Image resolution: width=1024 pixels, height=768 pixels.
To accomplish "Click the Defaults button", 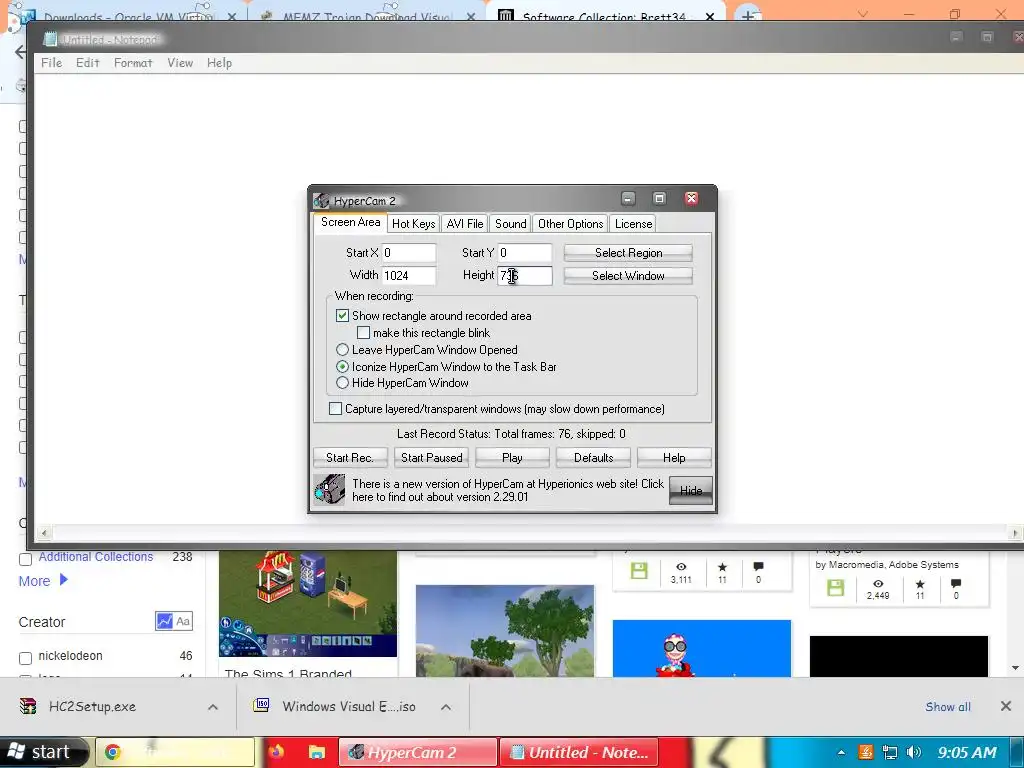I will pyautogui.click(x=594, y=458).
